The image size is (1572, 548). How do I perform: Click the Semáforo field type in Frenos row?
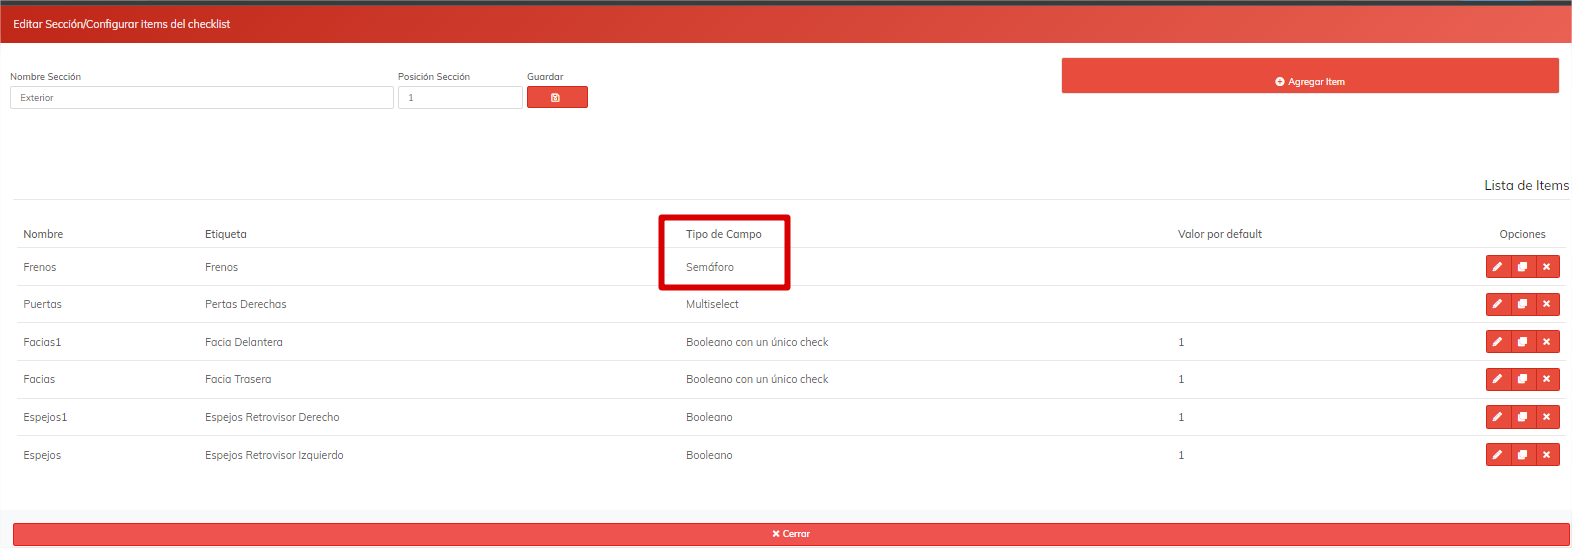(x=709, y=267)
